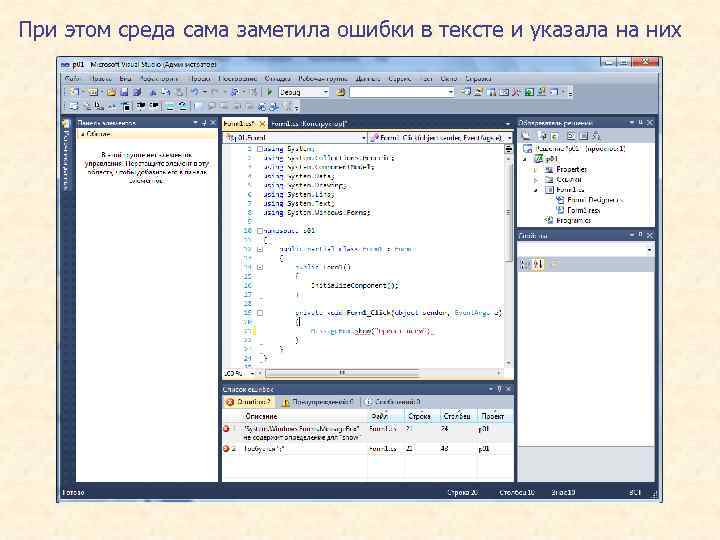Open the Справка menu
This screenshot has height=540, width=720.
(478, 79)
